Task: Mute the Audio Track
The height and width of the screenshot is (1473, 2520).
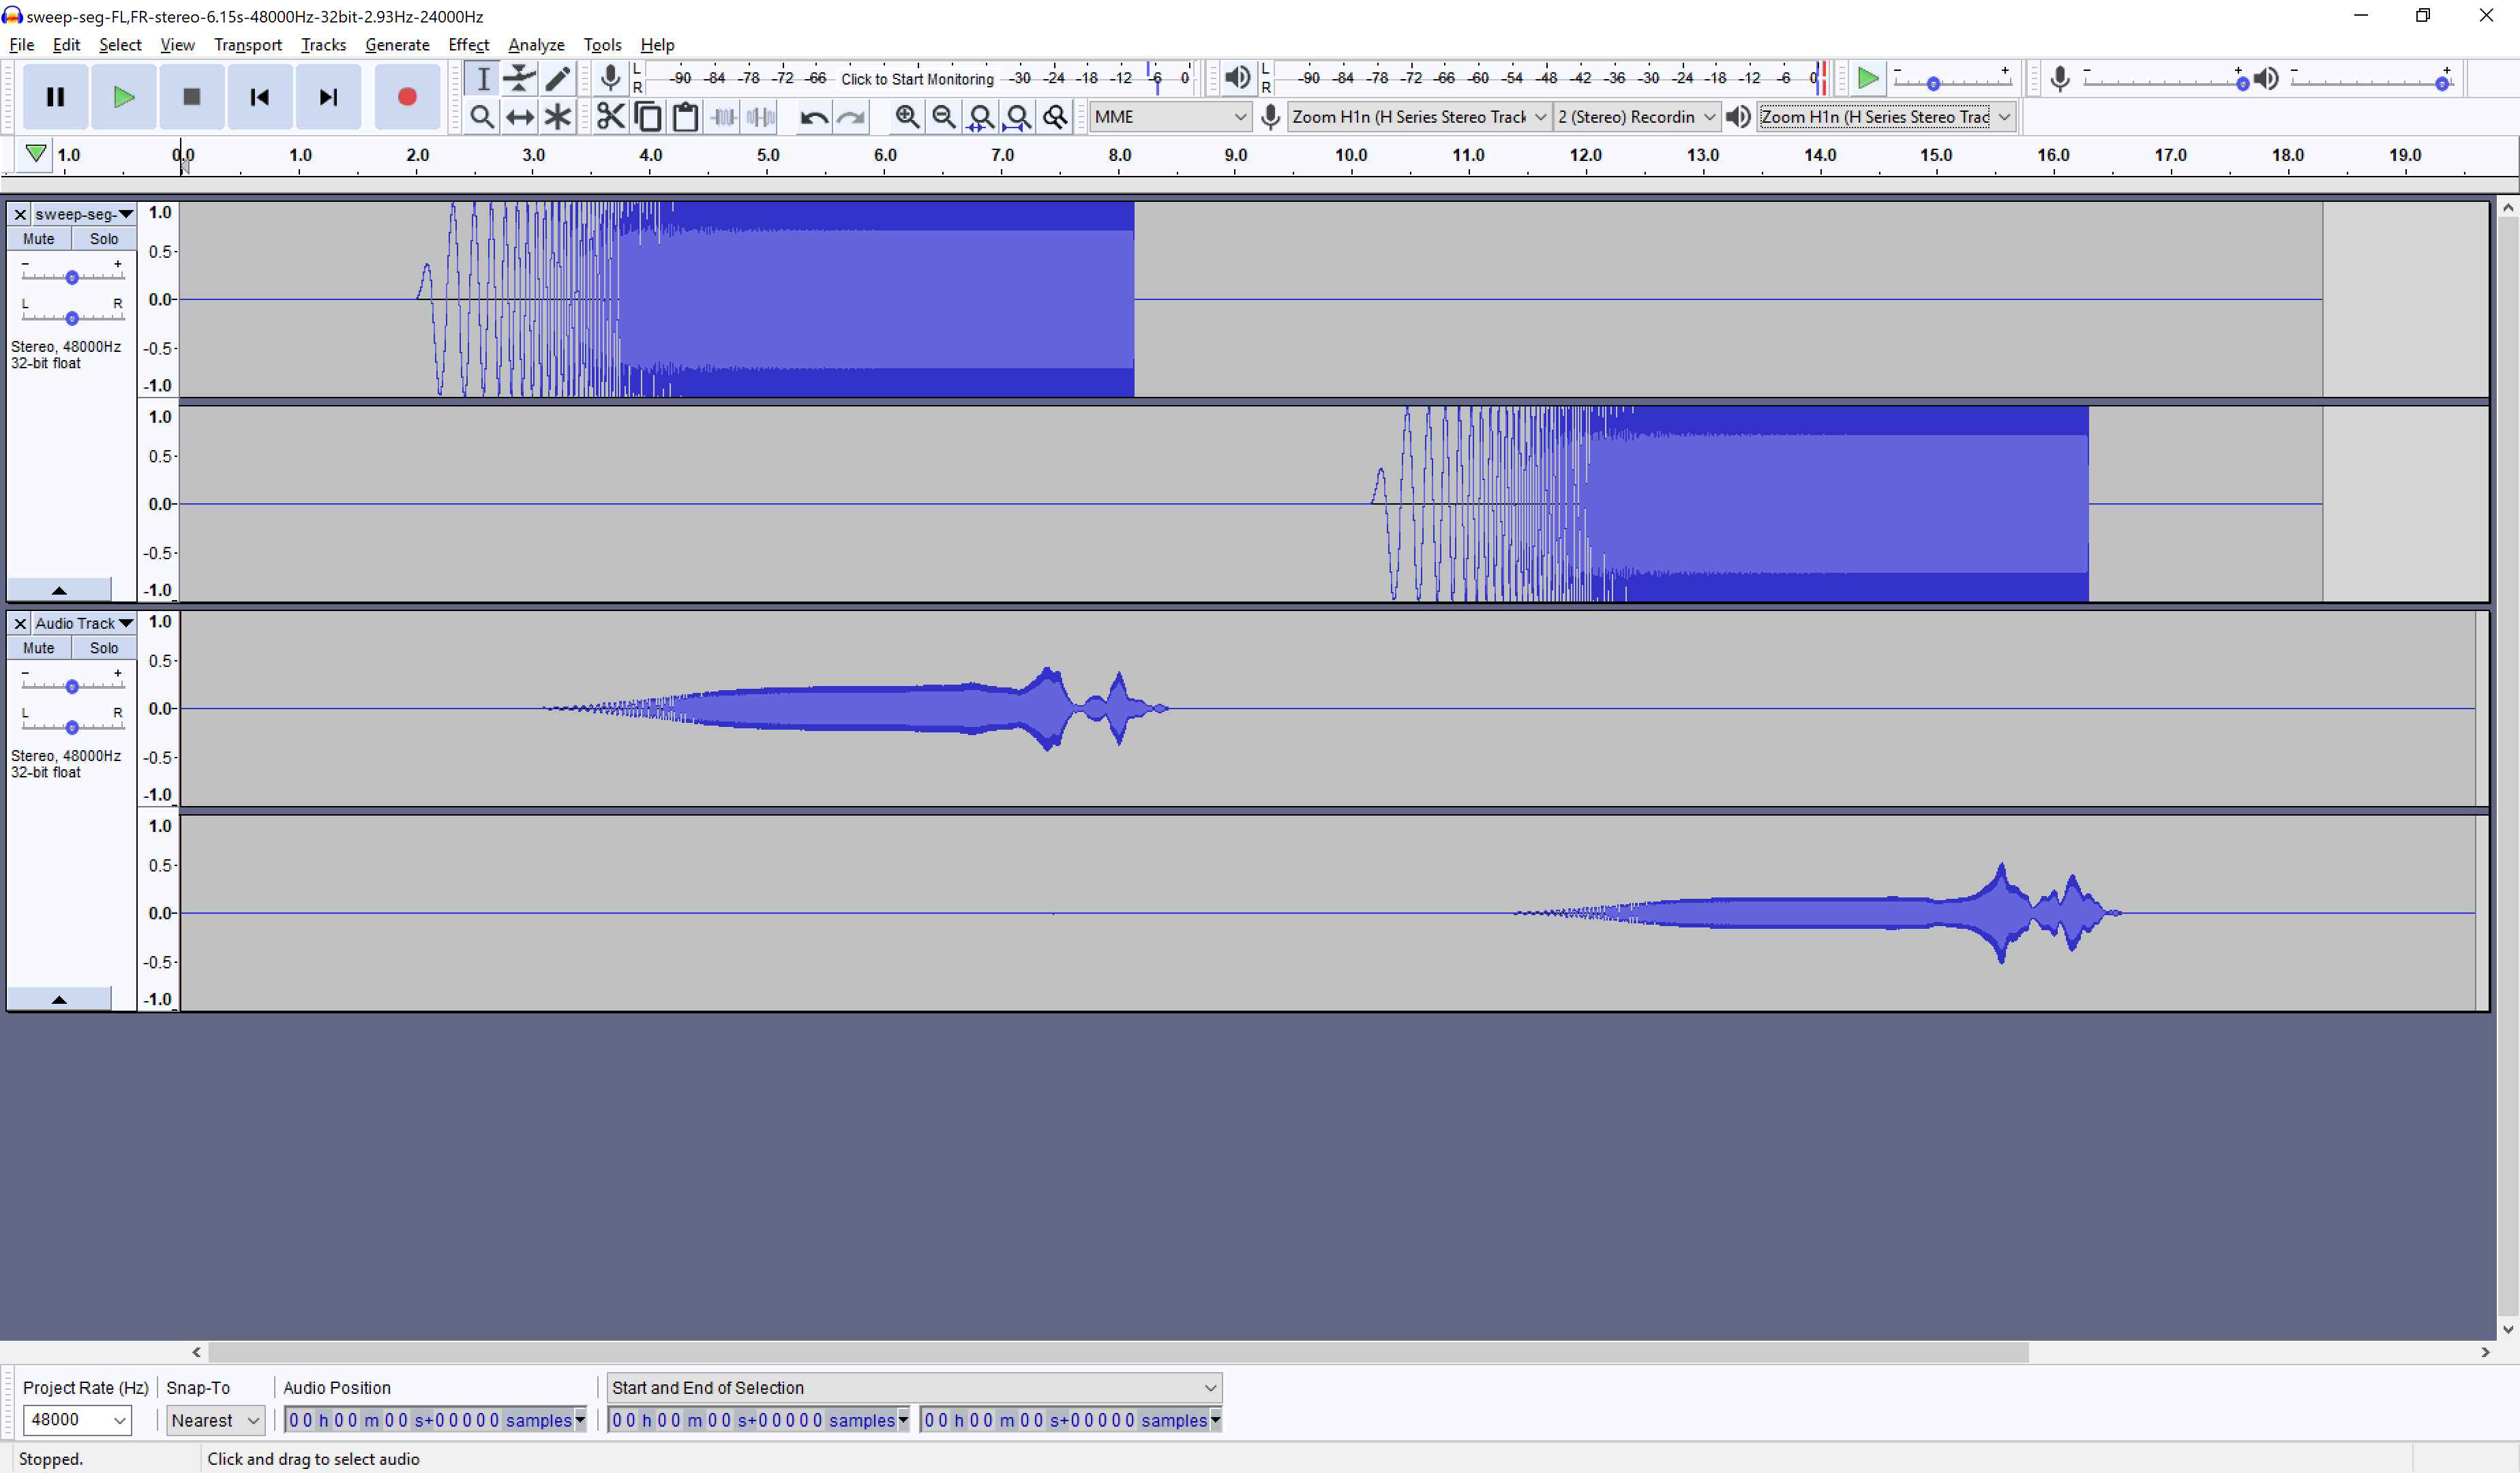Action: point(38,648)
